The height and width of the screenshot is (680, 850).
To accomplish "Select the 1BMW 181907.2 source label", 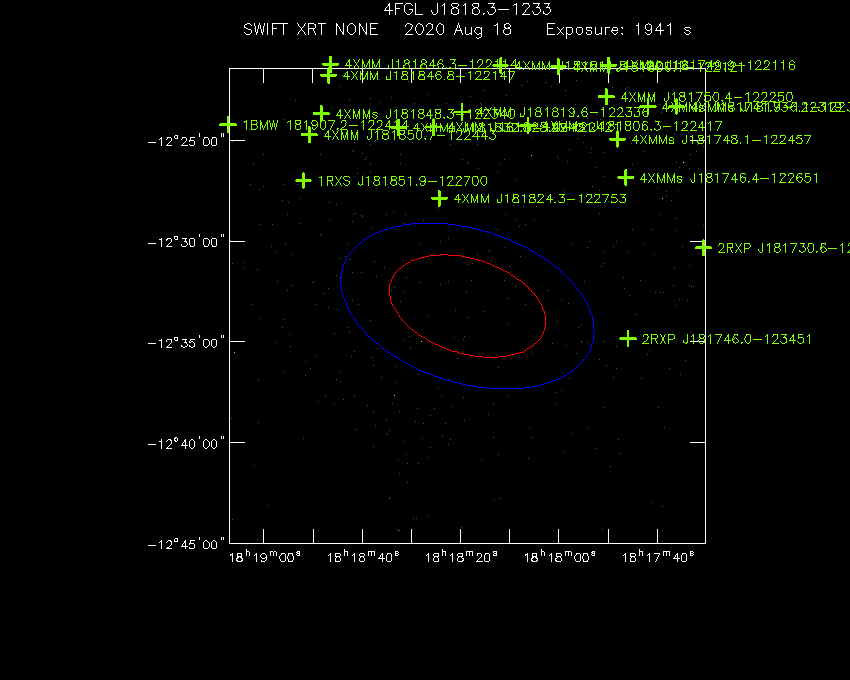I will coord(325,126).
